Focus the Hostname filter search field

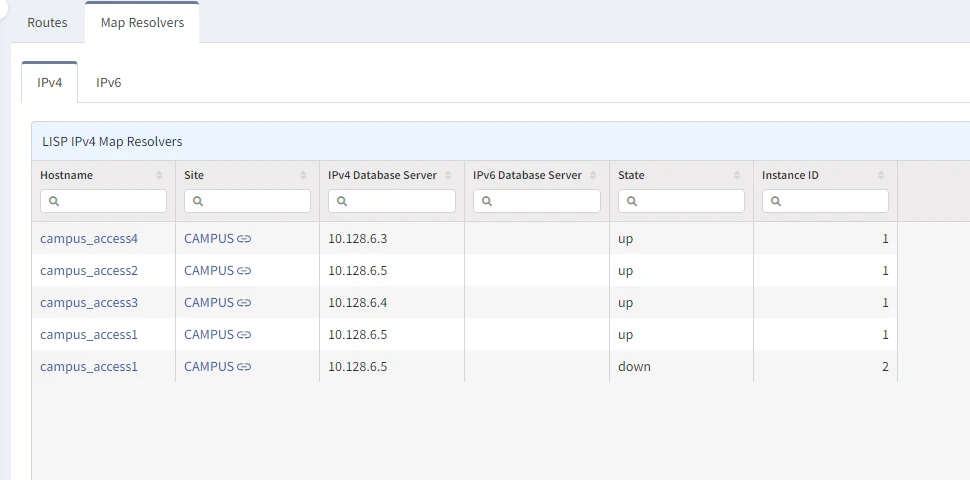(x=104, y=201)
